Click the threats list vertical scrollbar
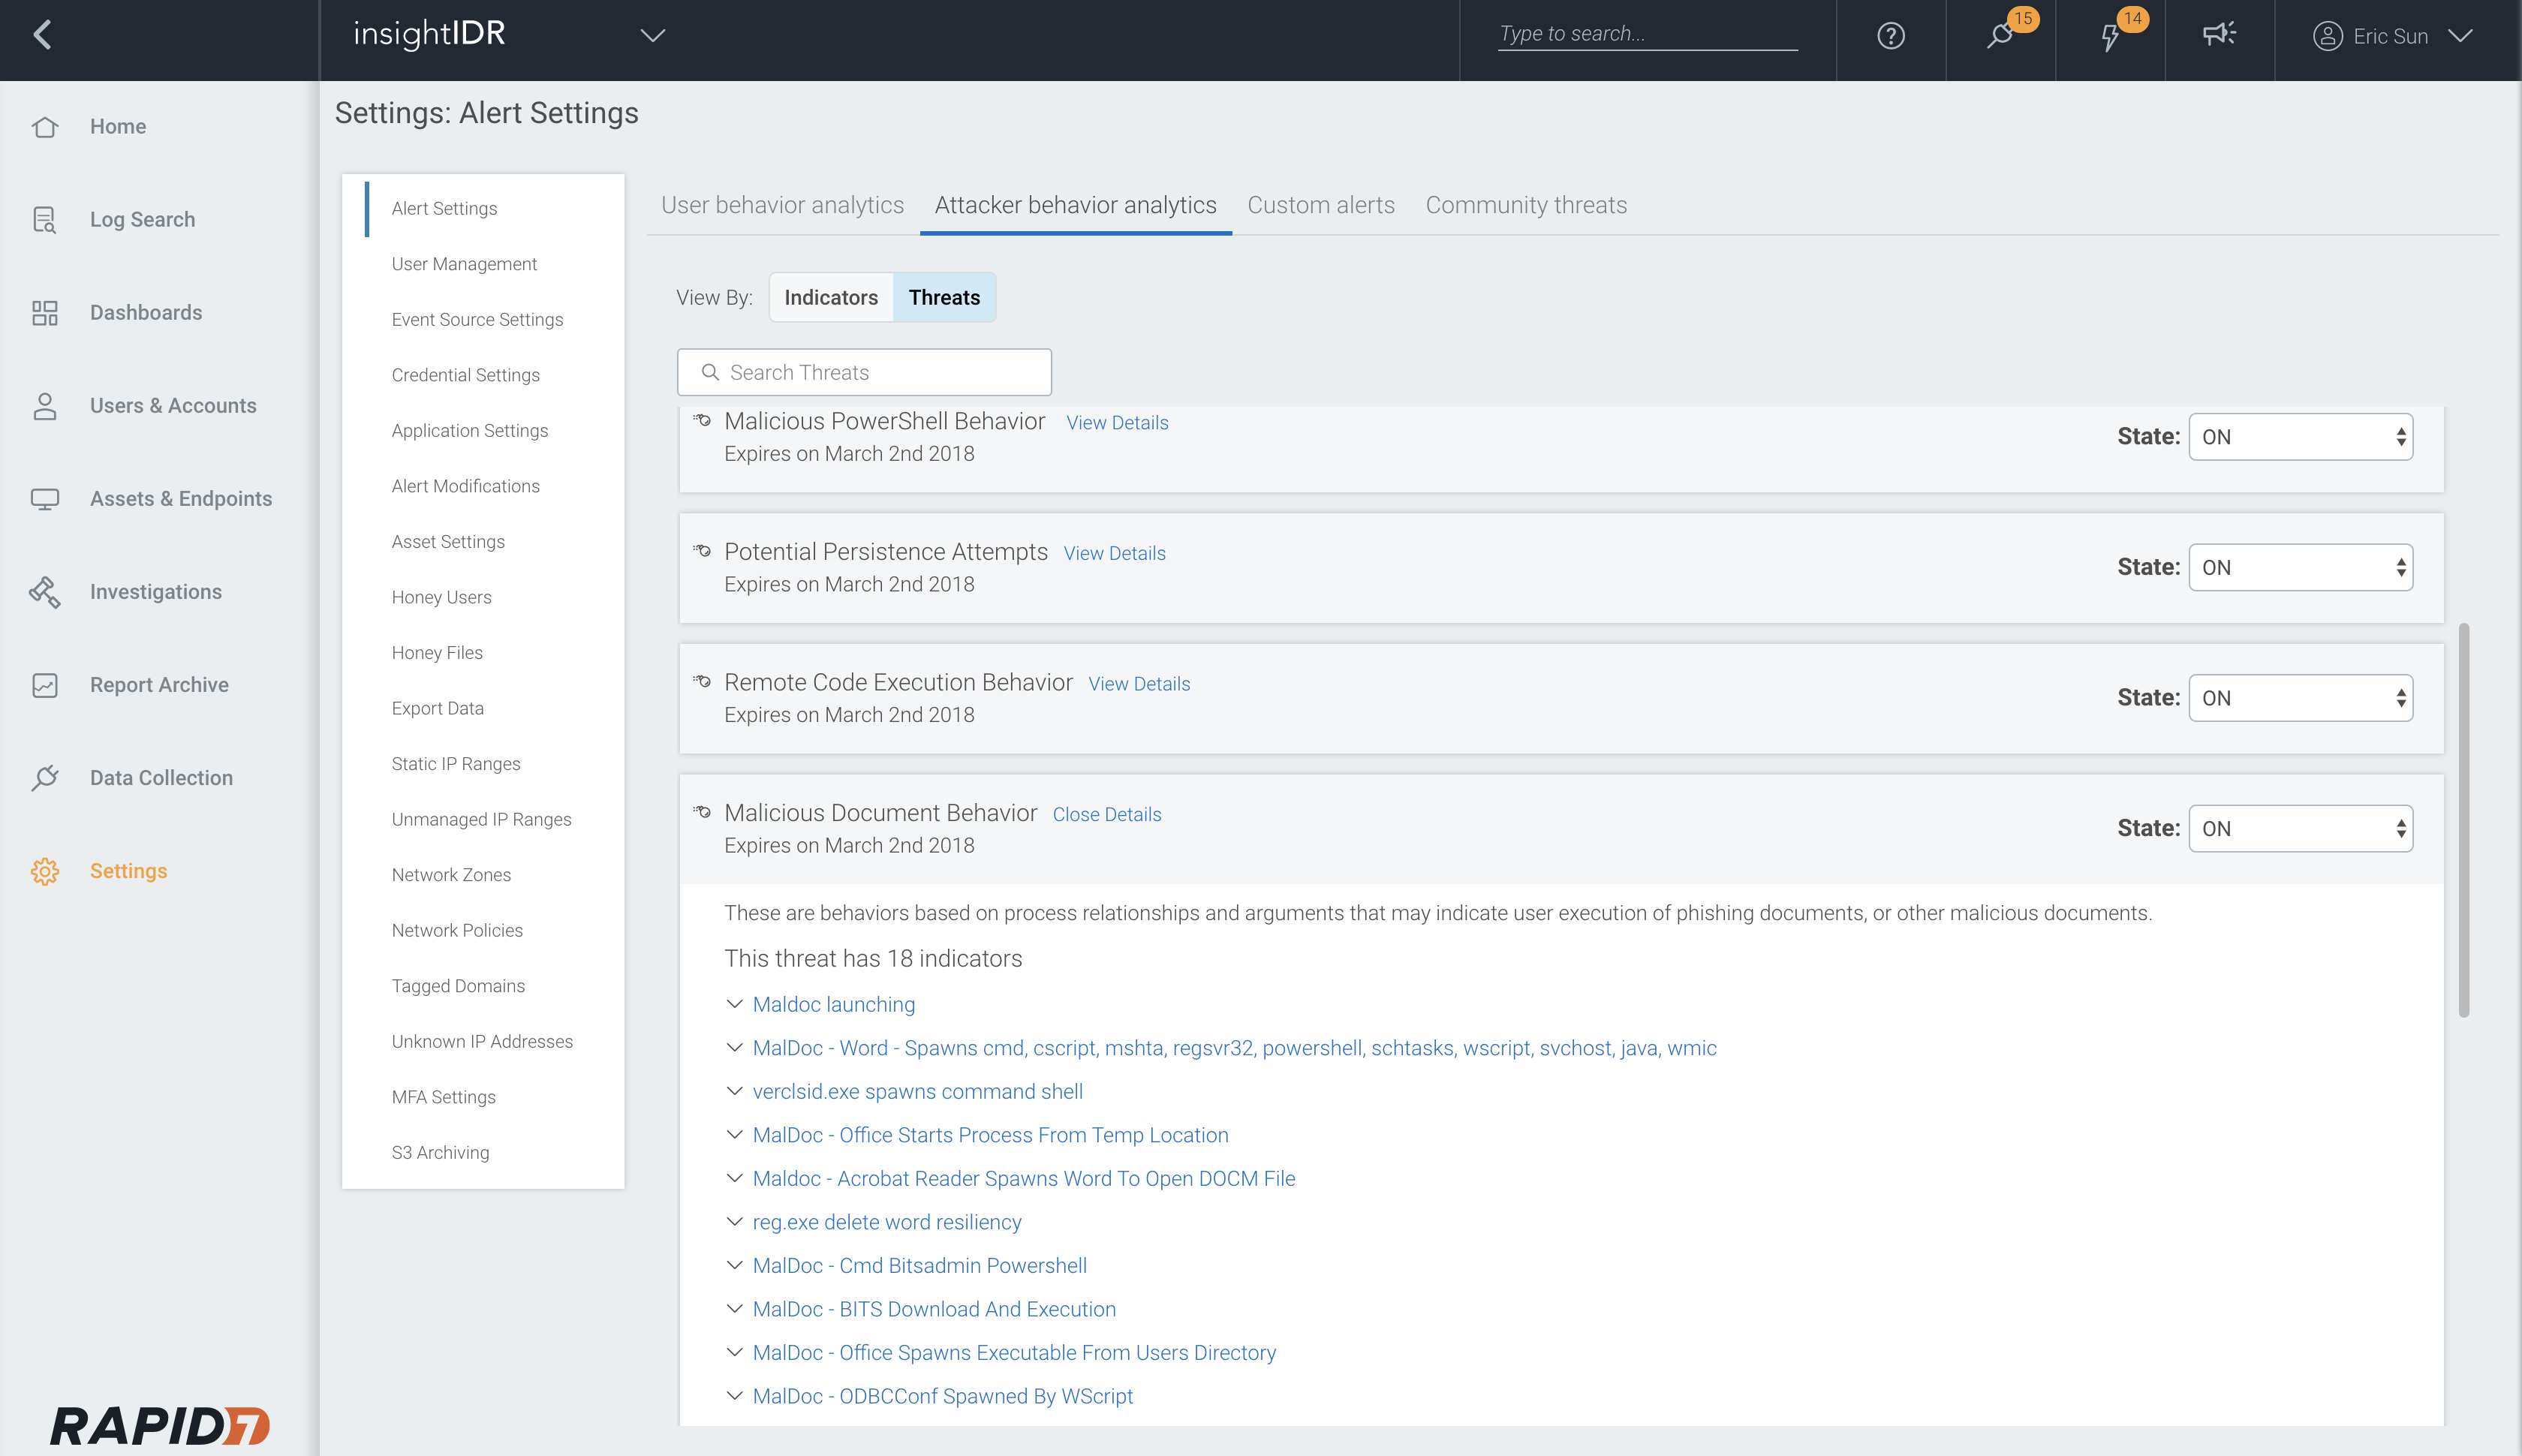 [2463, 820]
